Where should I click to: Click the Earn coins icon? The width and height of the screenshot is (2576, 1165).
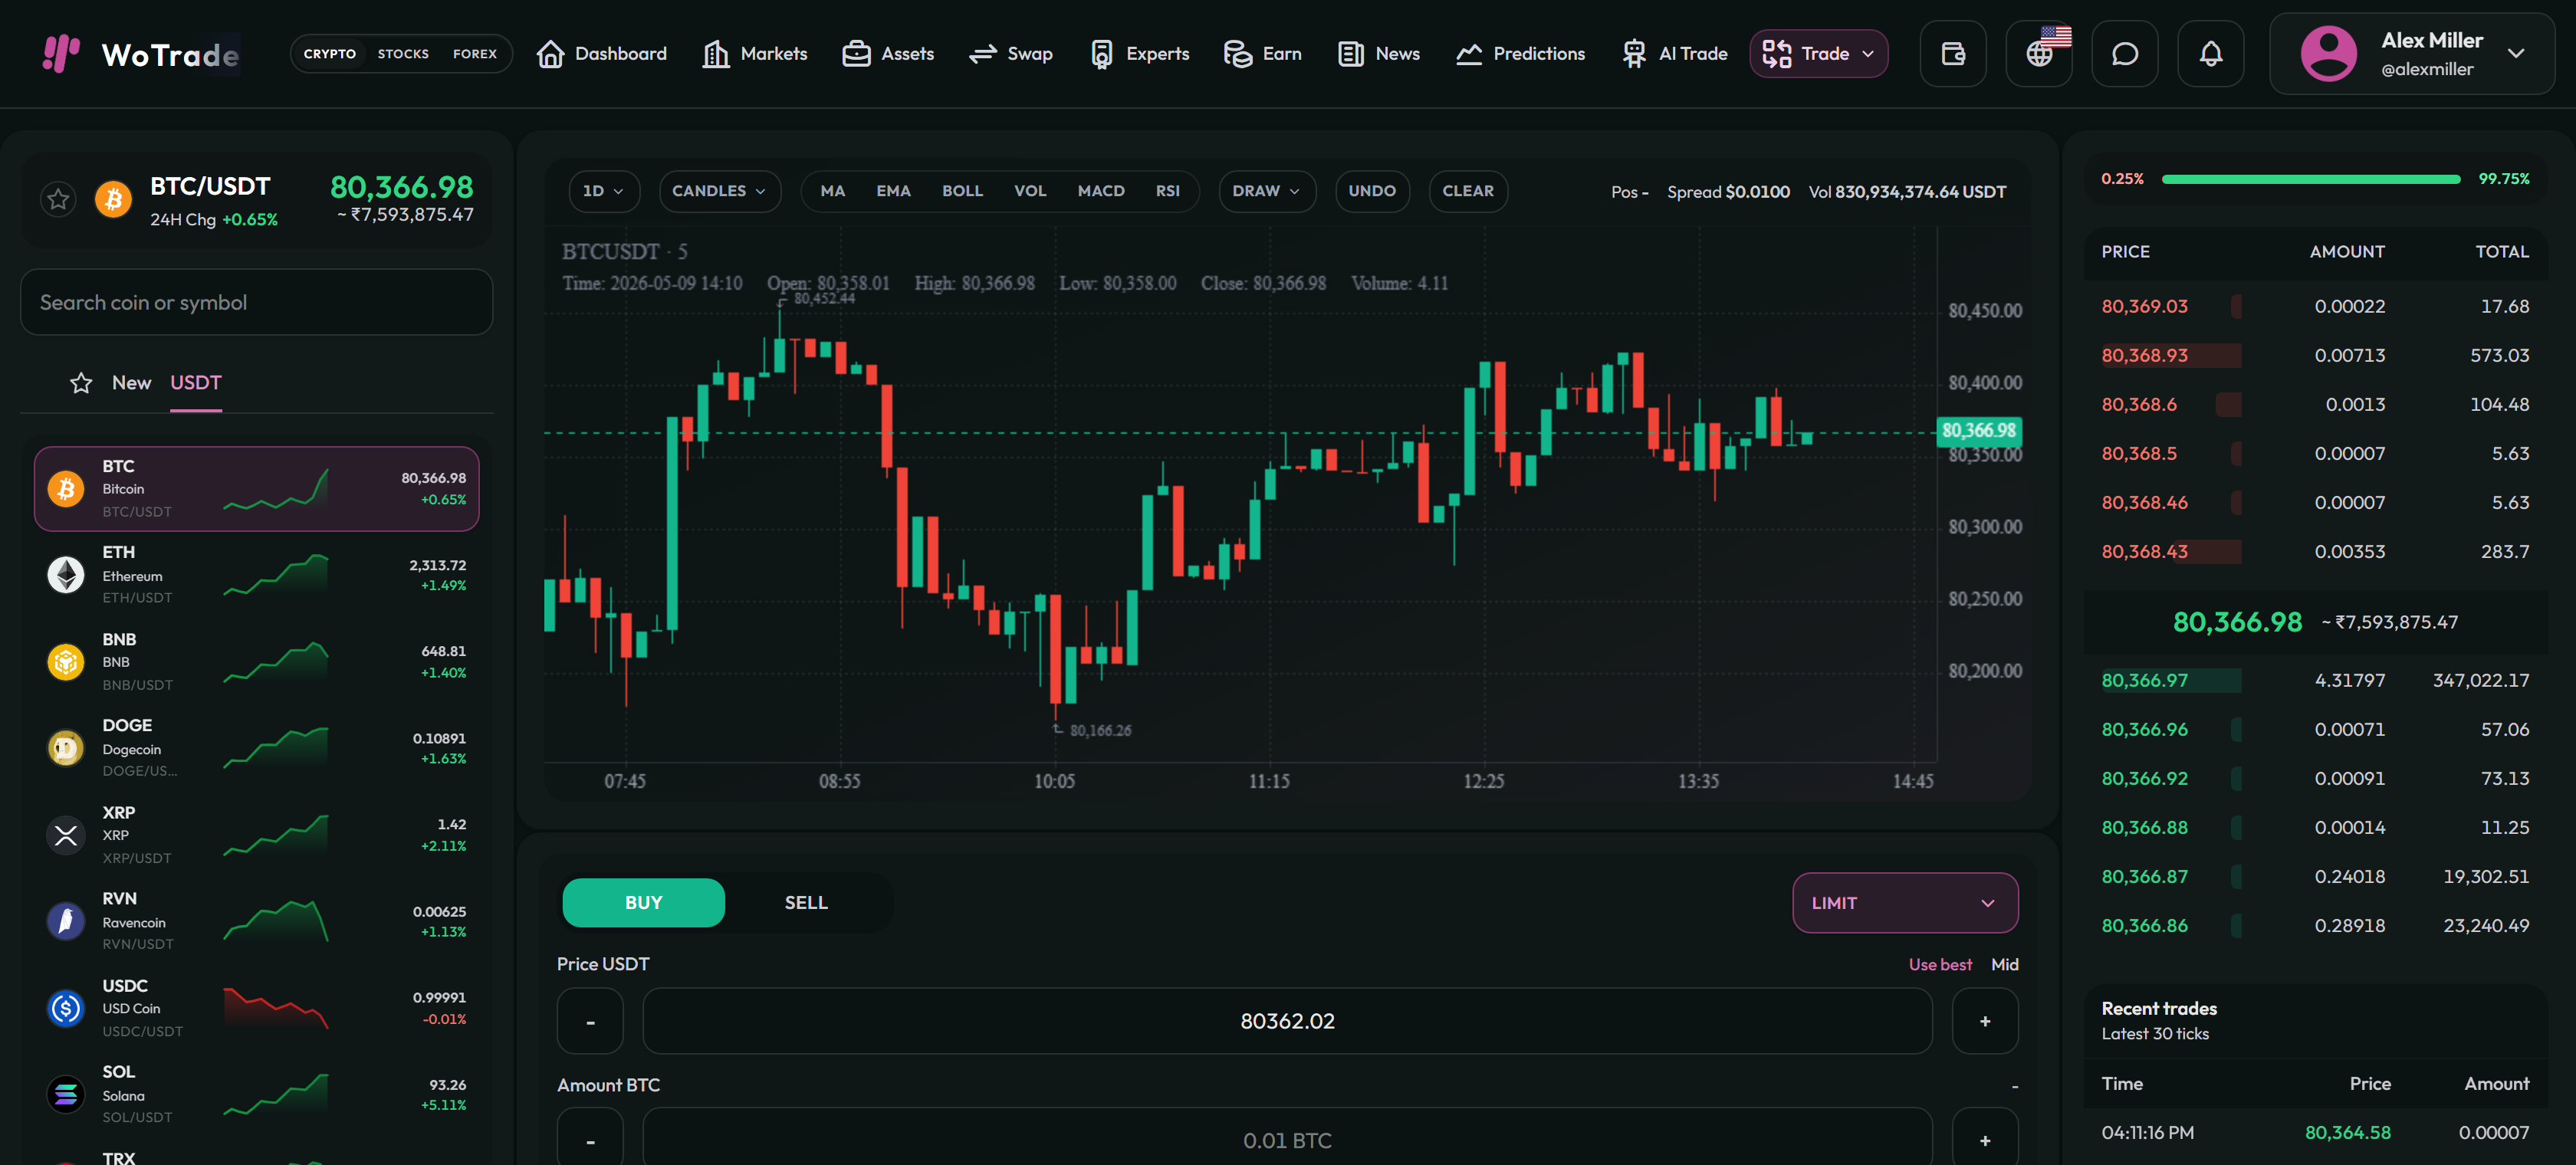(x=1238, y=54)
